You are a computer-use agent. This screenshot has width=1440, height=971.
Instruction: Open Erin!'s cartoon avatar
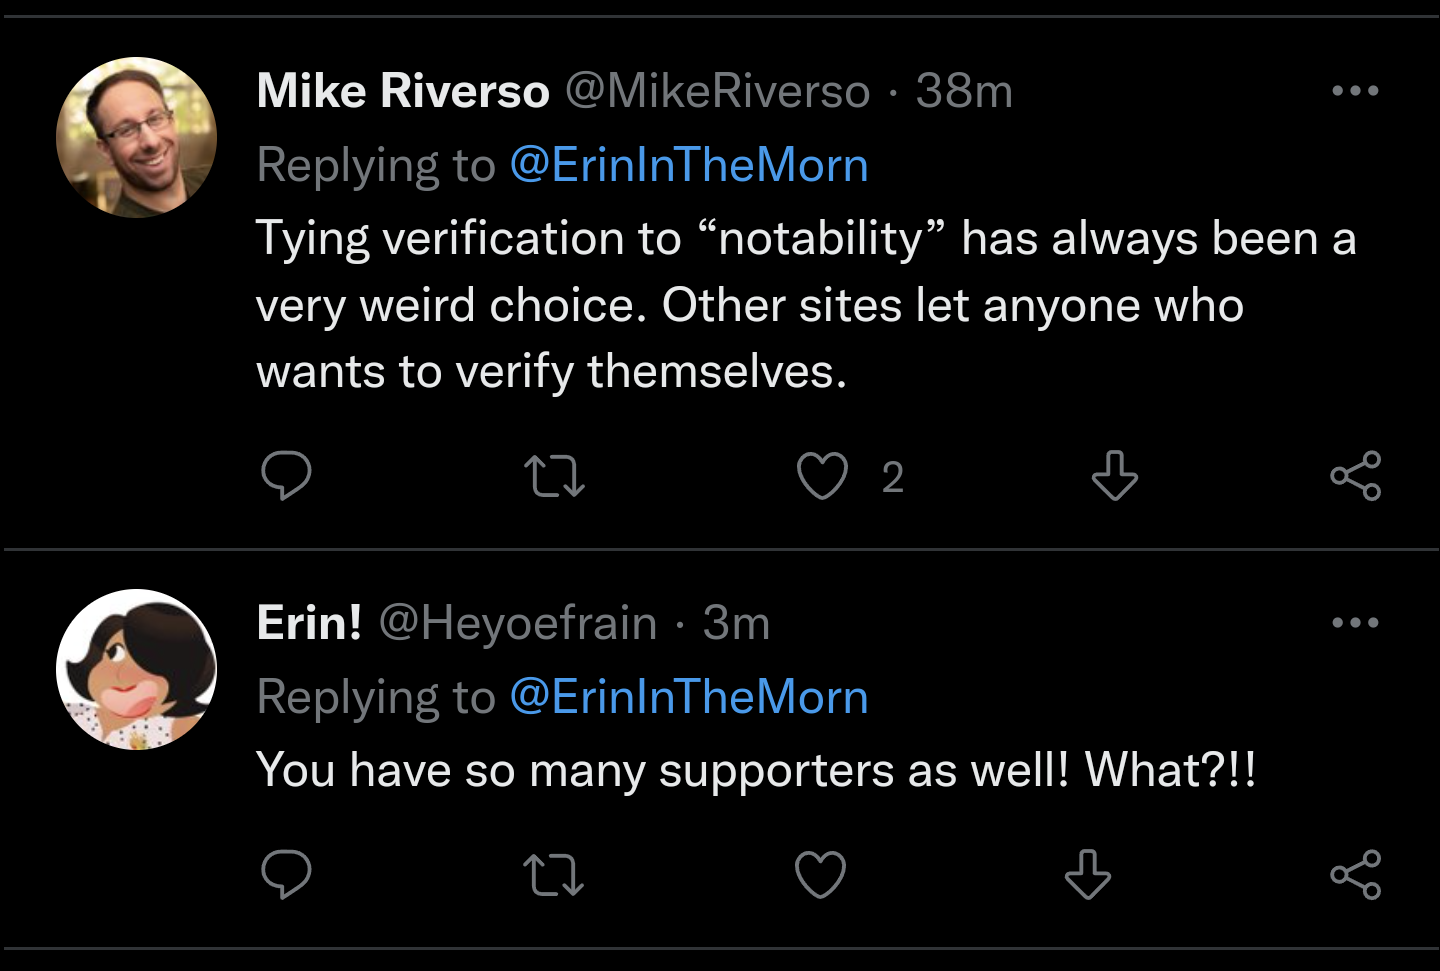coord(136,669)
